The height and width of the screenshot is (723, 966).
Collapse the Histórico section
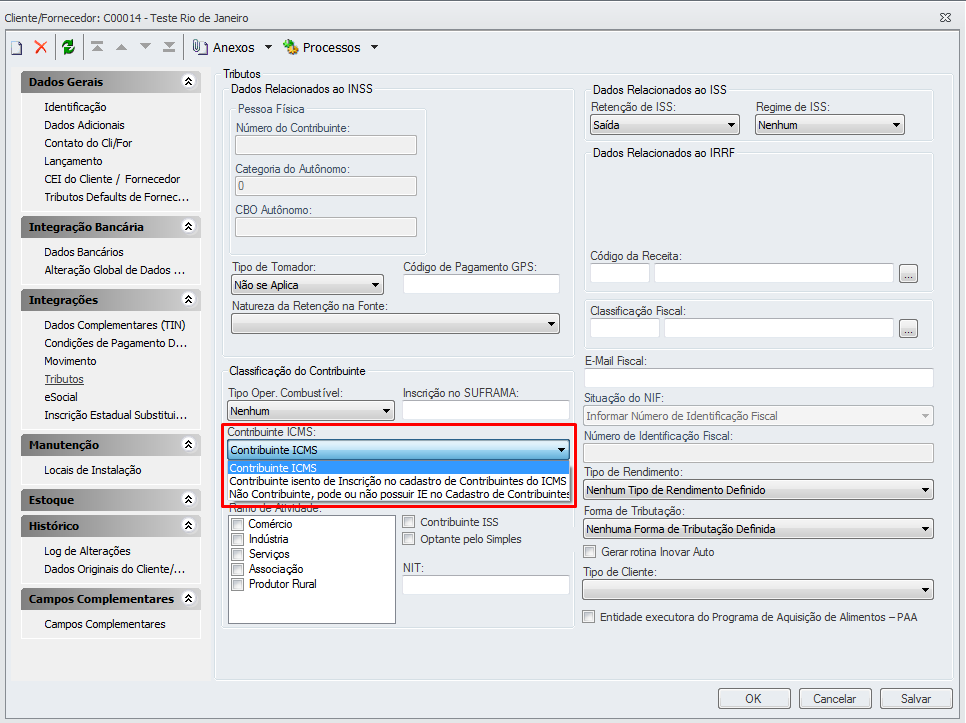pyautogui.click(x=189, y=525)
